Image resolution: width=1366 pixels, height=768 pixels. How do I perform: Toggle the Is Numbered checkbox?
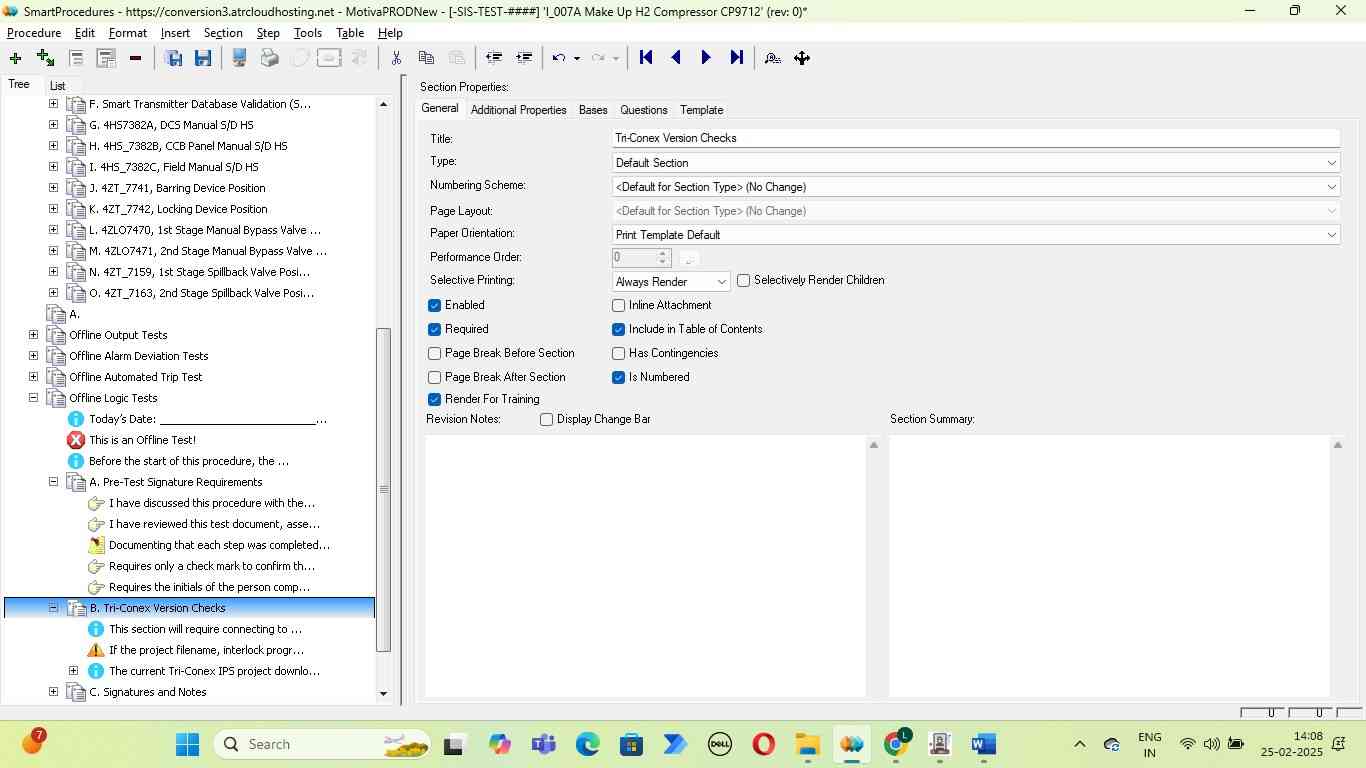618,377
